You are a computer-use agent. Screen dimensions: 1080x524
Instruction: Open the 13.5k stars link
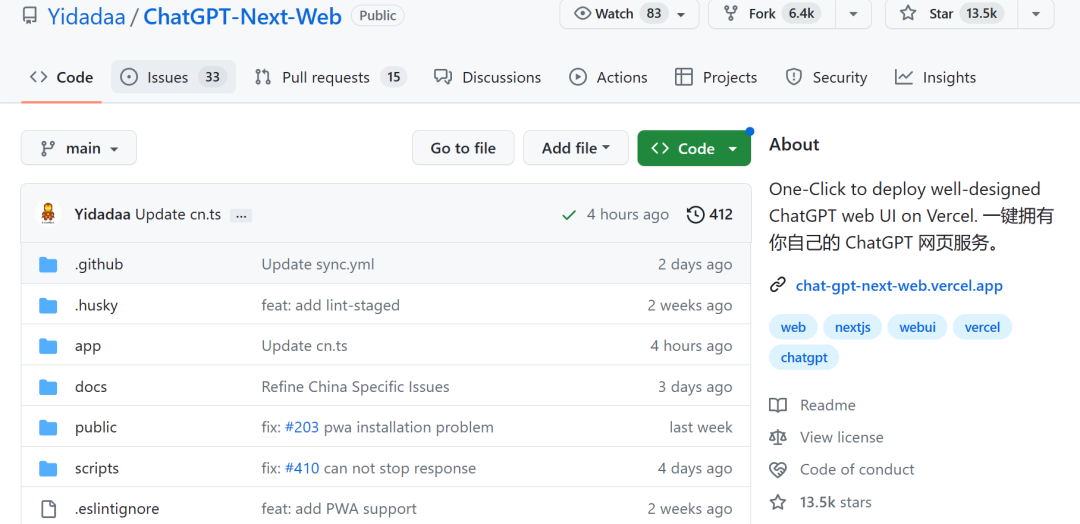(x=835, y=502)
